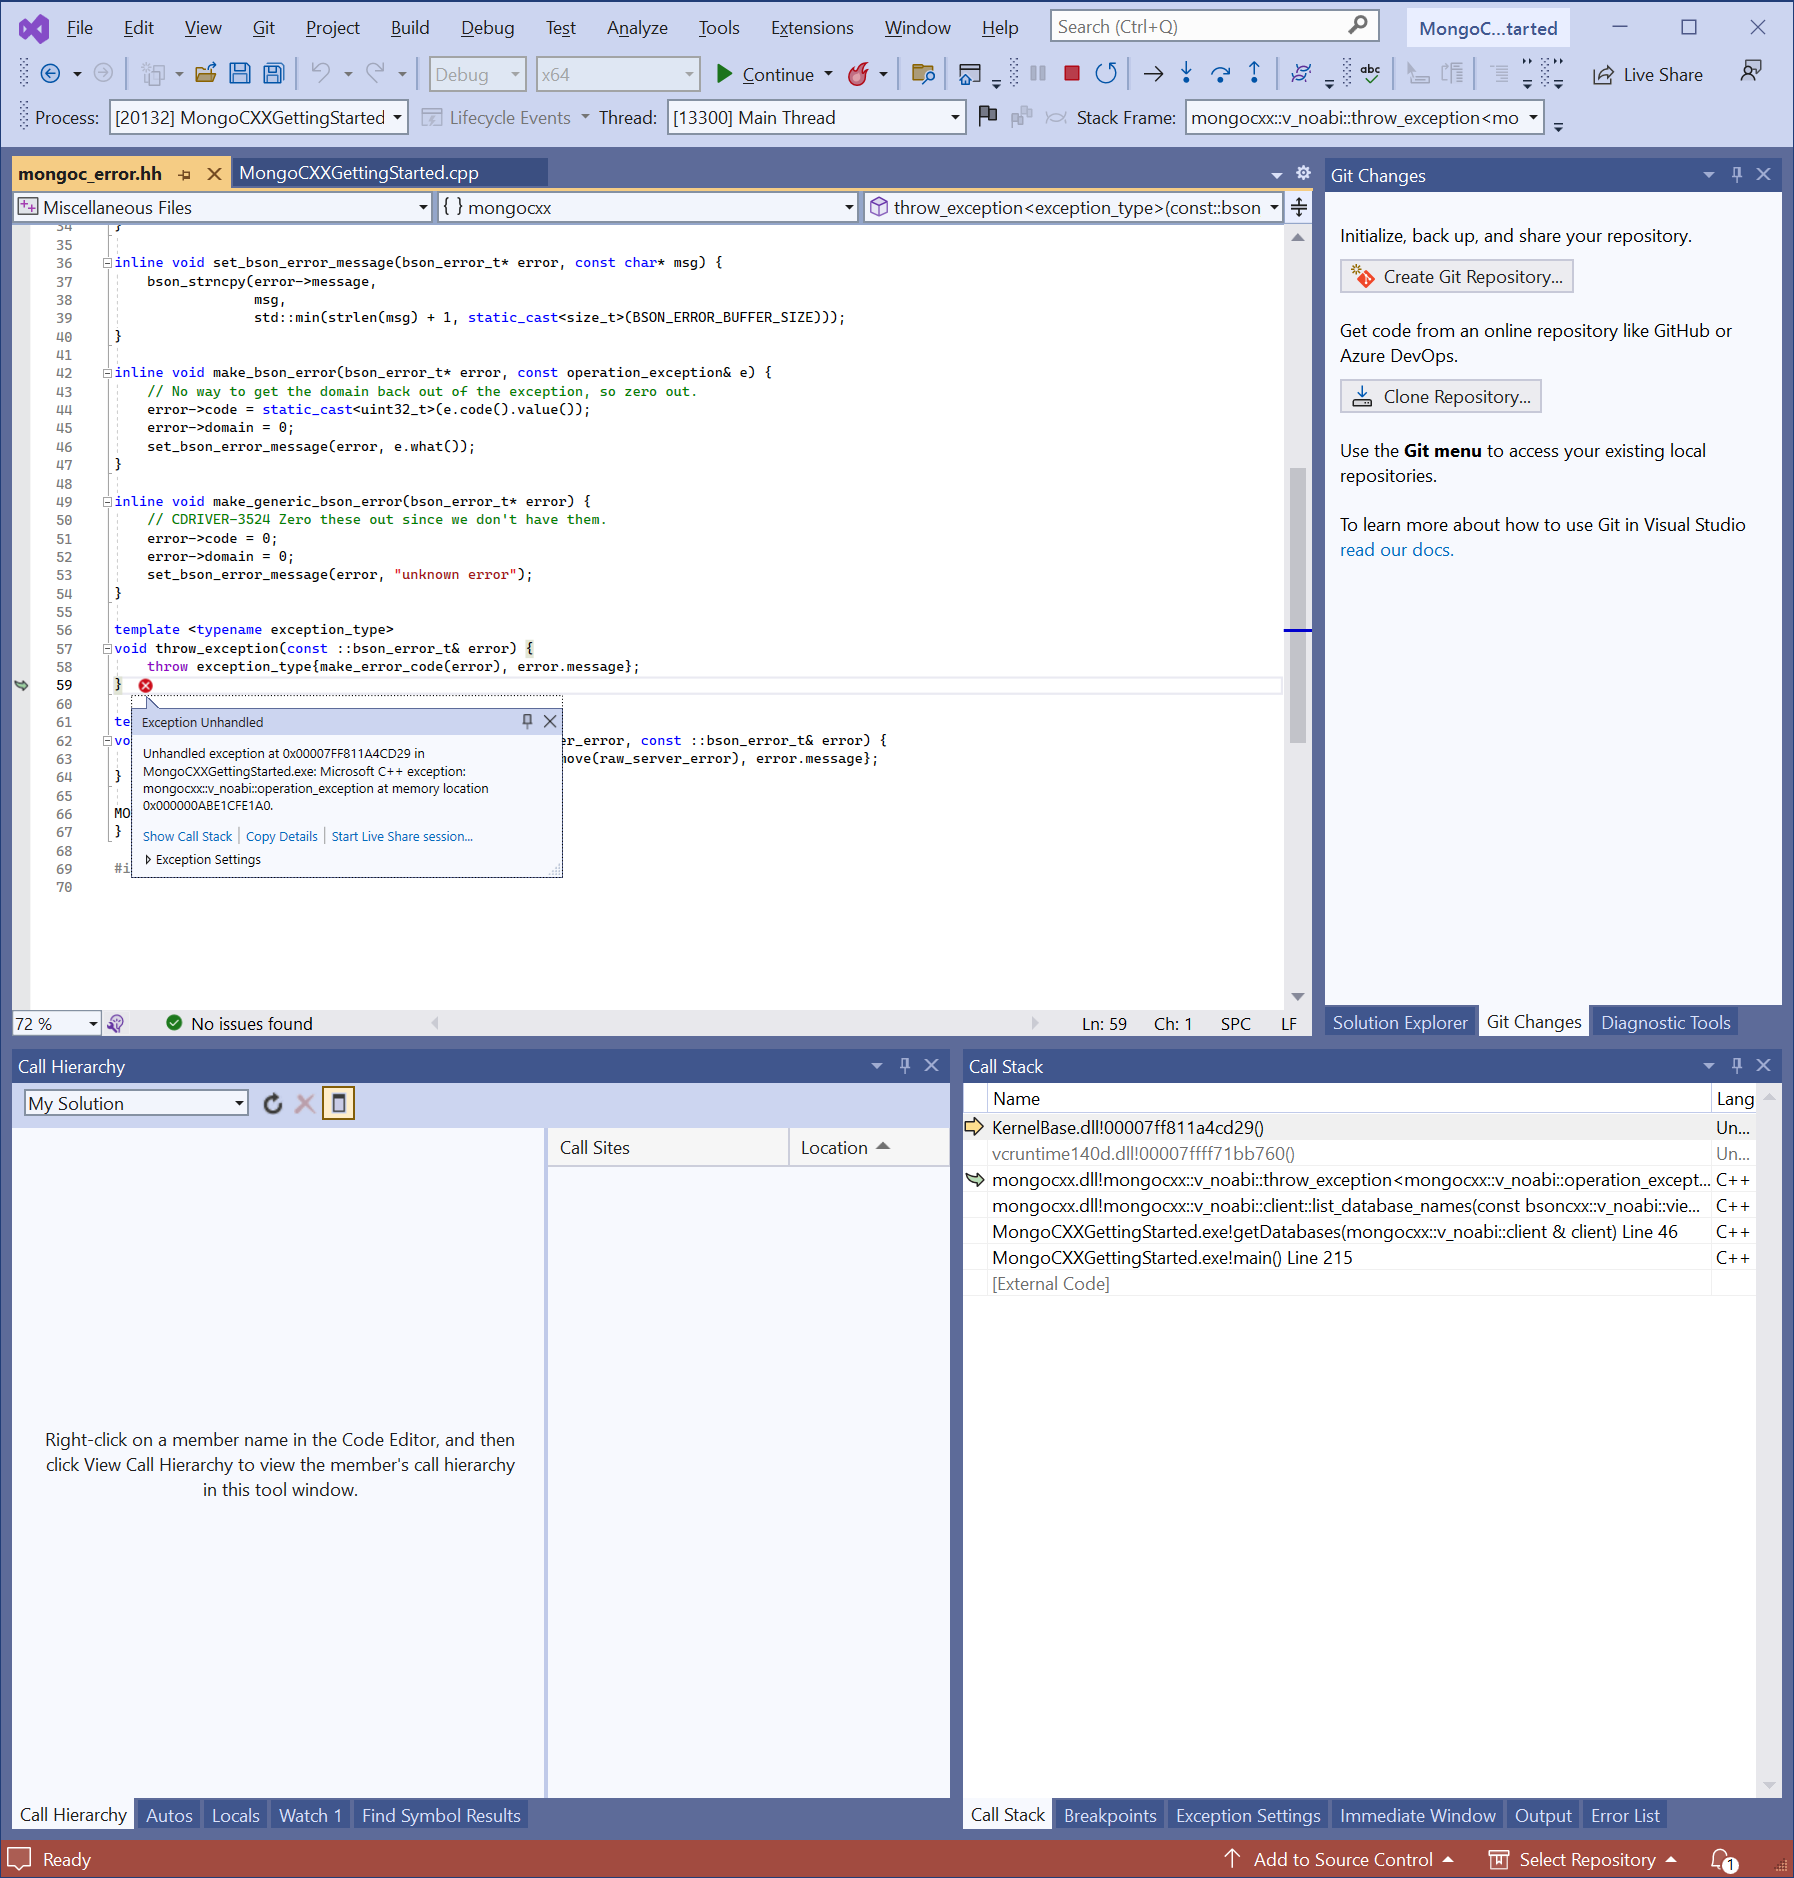Image resolution: width=1794 pixels, height=1878 pixels.
Task: Toggle the Call Hierarchy code pane button
Action: pyautogui.click(x=338, y=1103)
